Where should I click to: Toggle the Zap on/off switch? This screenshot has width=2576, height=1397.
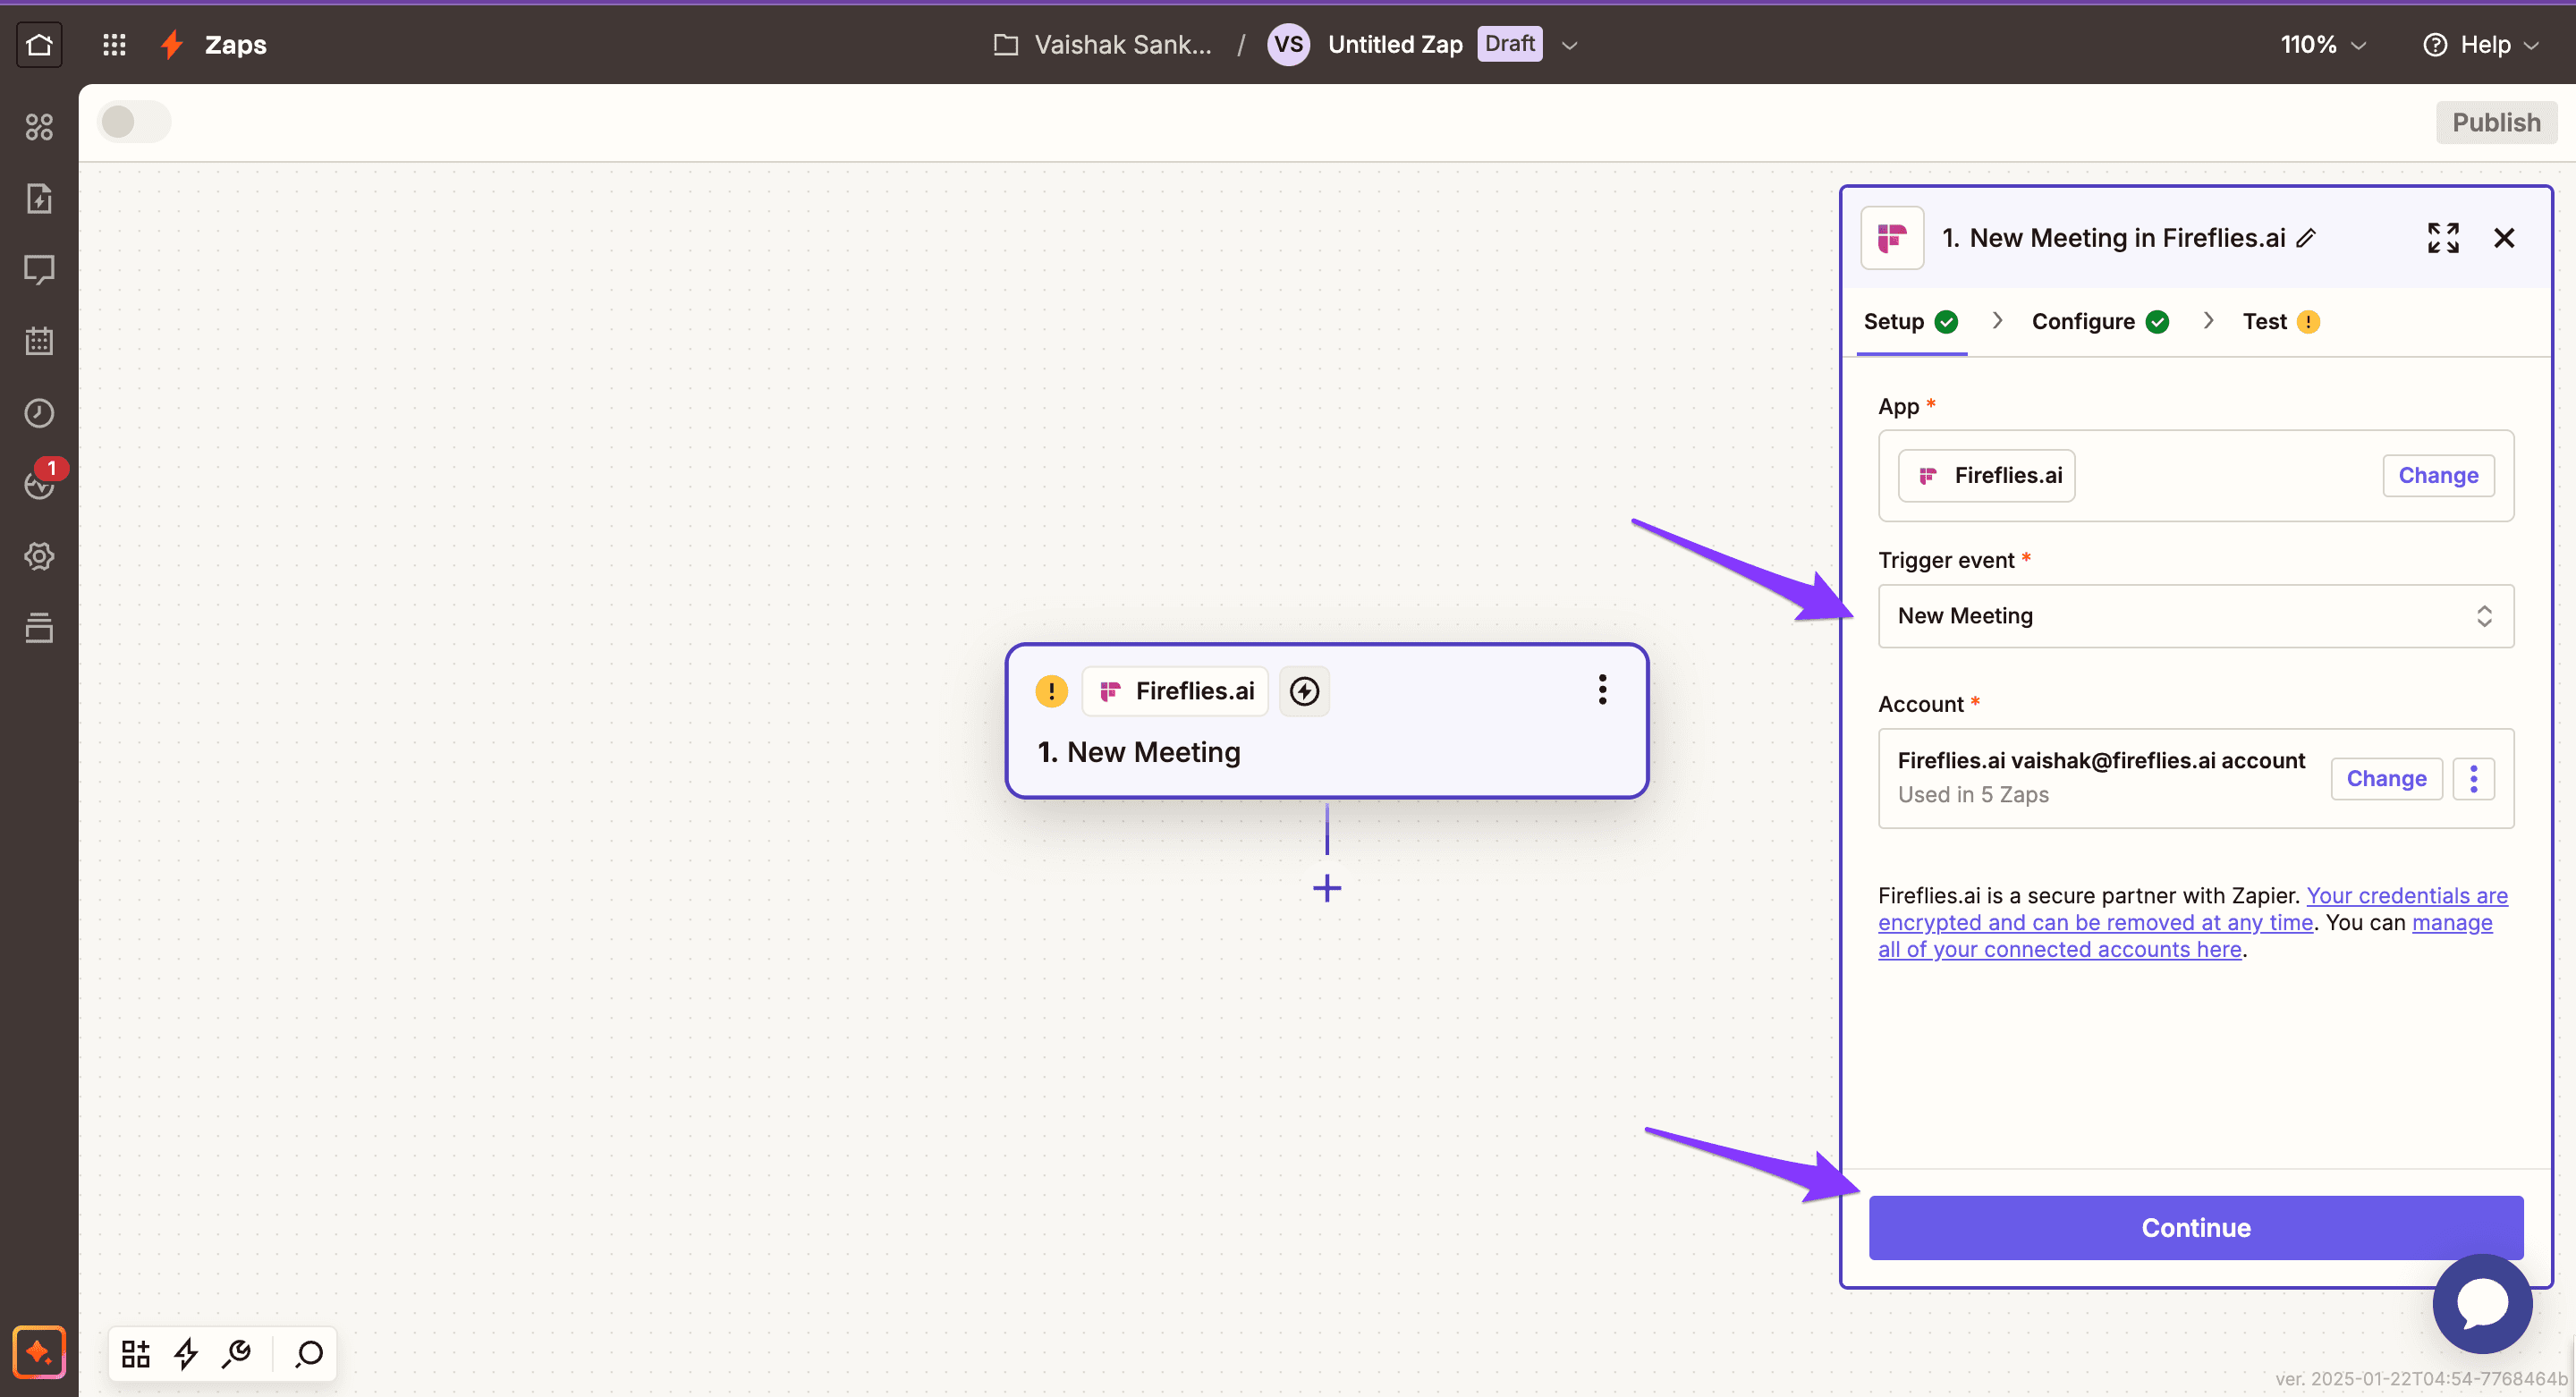click(x=135, y=122)
